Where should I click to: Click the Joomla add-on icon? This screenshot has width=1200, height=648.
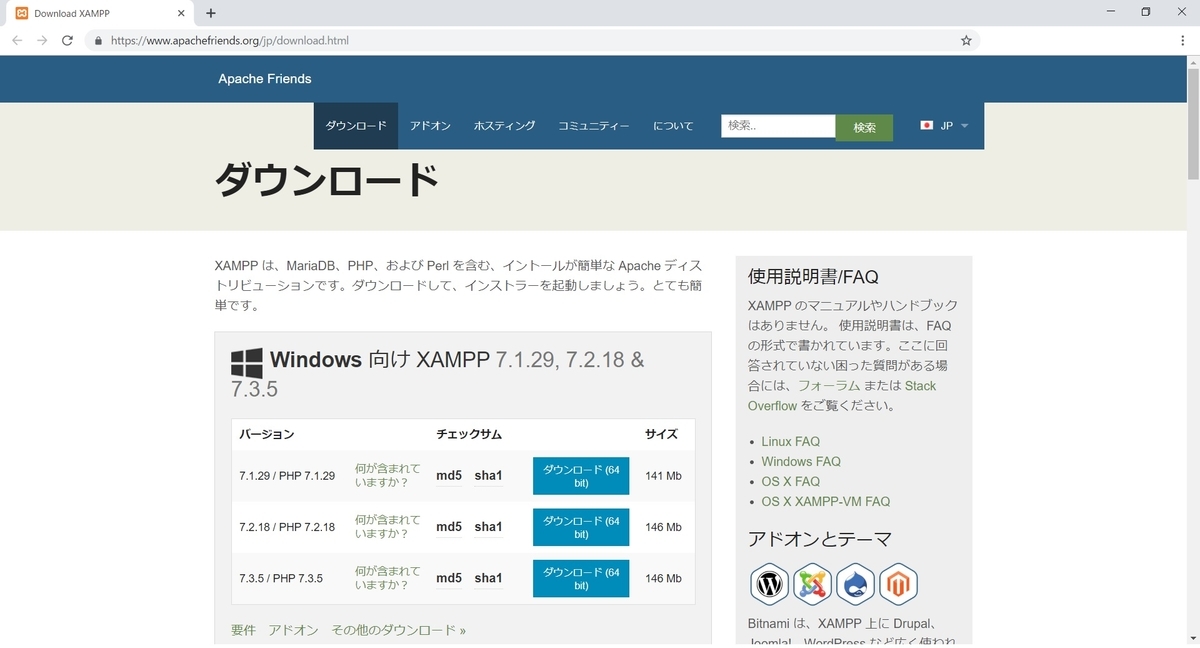(x=812, y=583)
